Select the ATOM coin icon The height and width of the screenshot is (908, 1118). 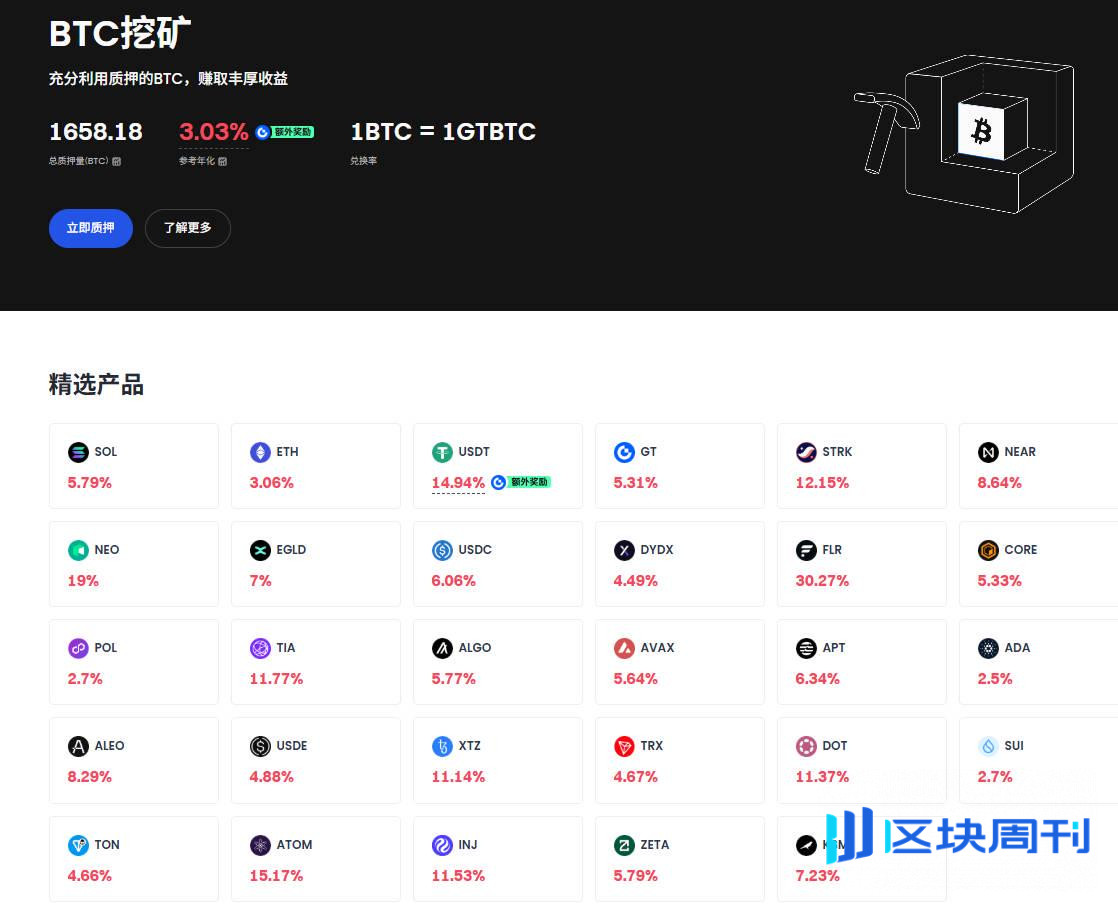point(260,845)
